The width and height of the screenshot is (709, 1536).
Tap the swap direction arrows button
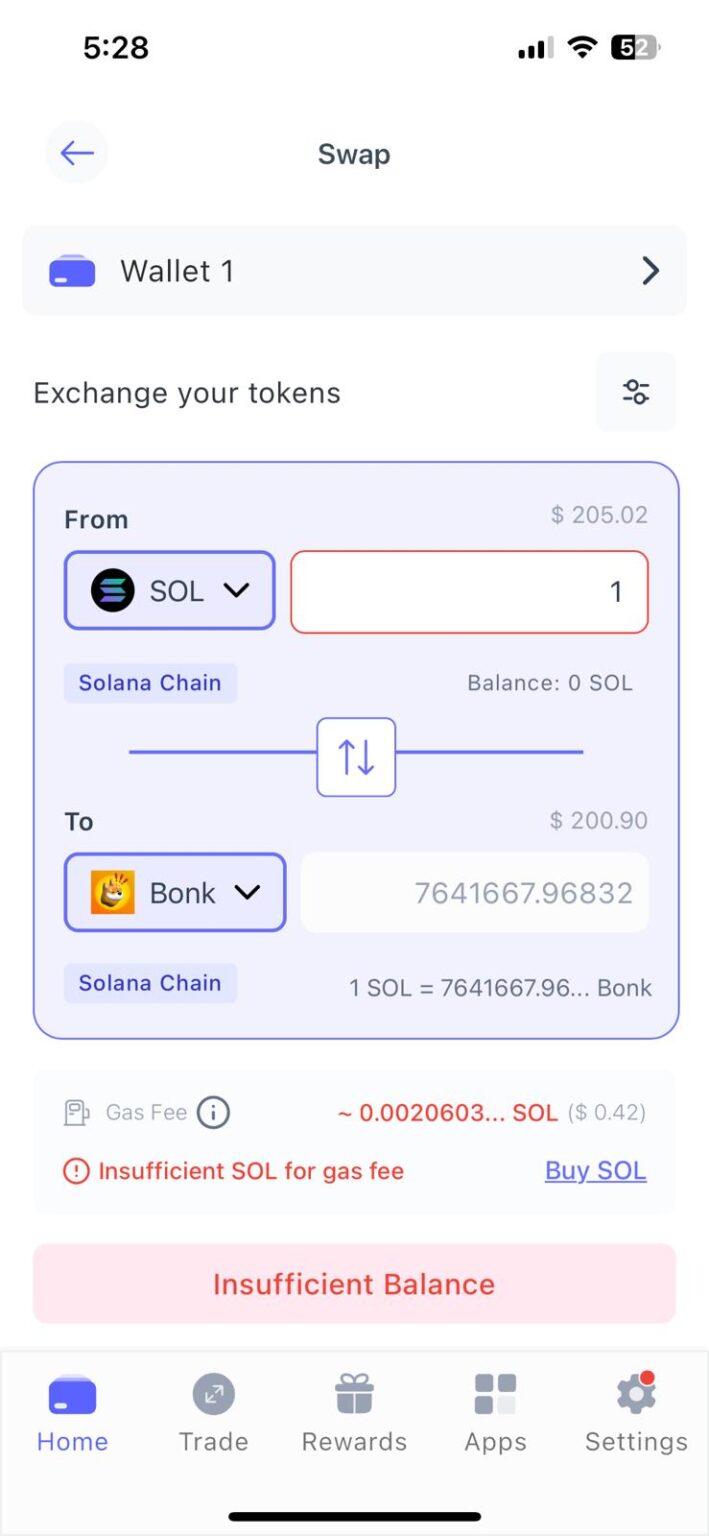click(x=356, y=757)
